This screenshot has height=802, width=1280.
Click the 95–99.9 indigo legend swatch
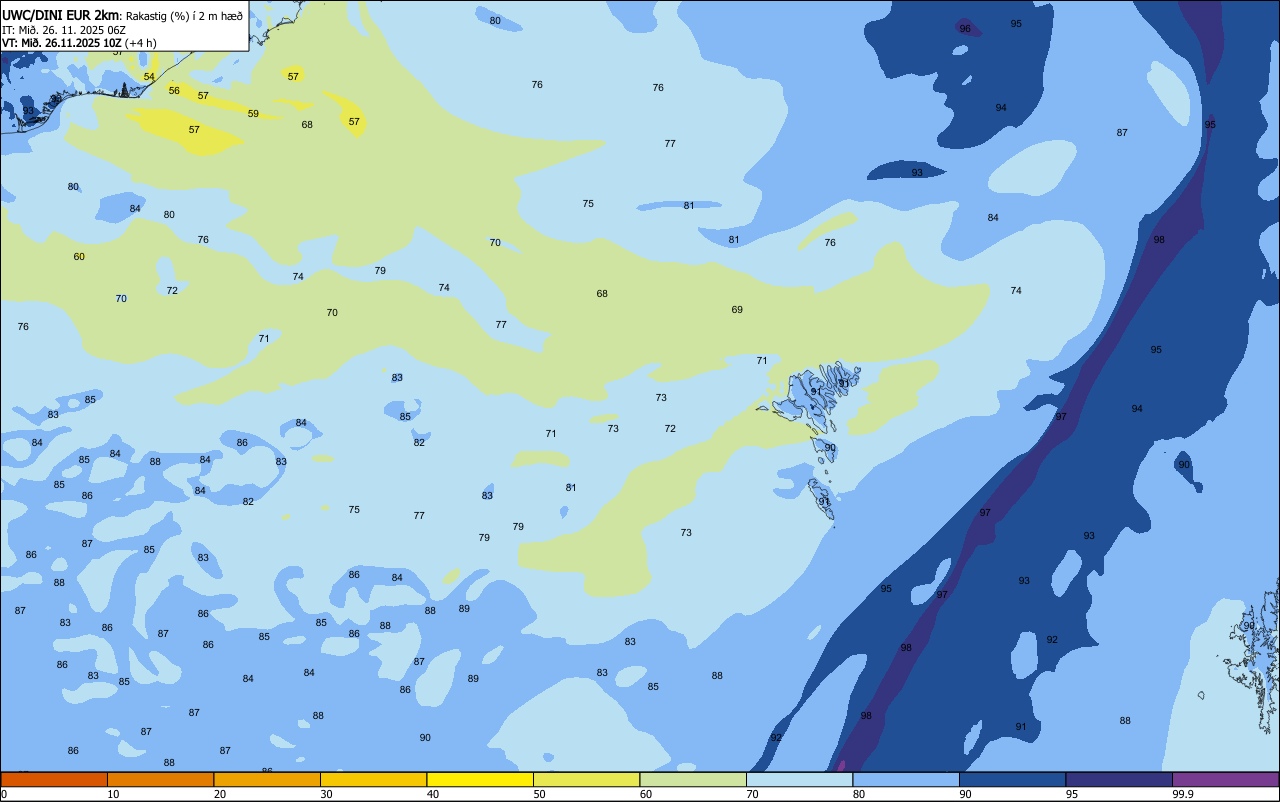click(x=1119, y=779)
